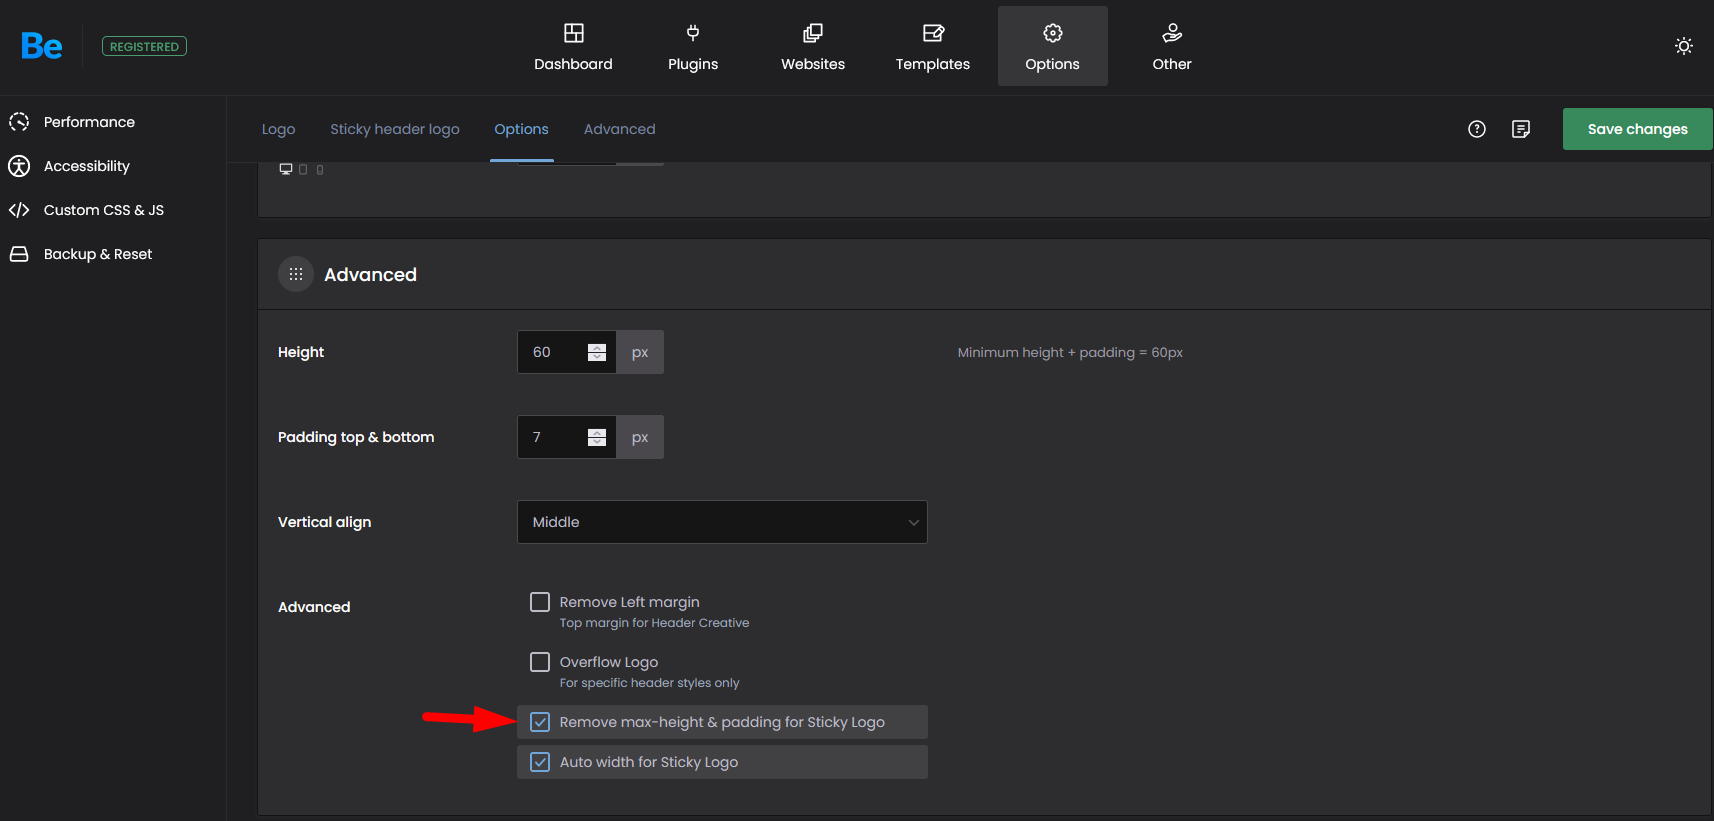Viewport: 1714px width, 821px height.
Task: Switch to the Logo tab
Action: (278, 129)
